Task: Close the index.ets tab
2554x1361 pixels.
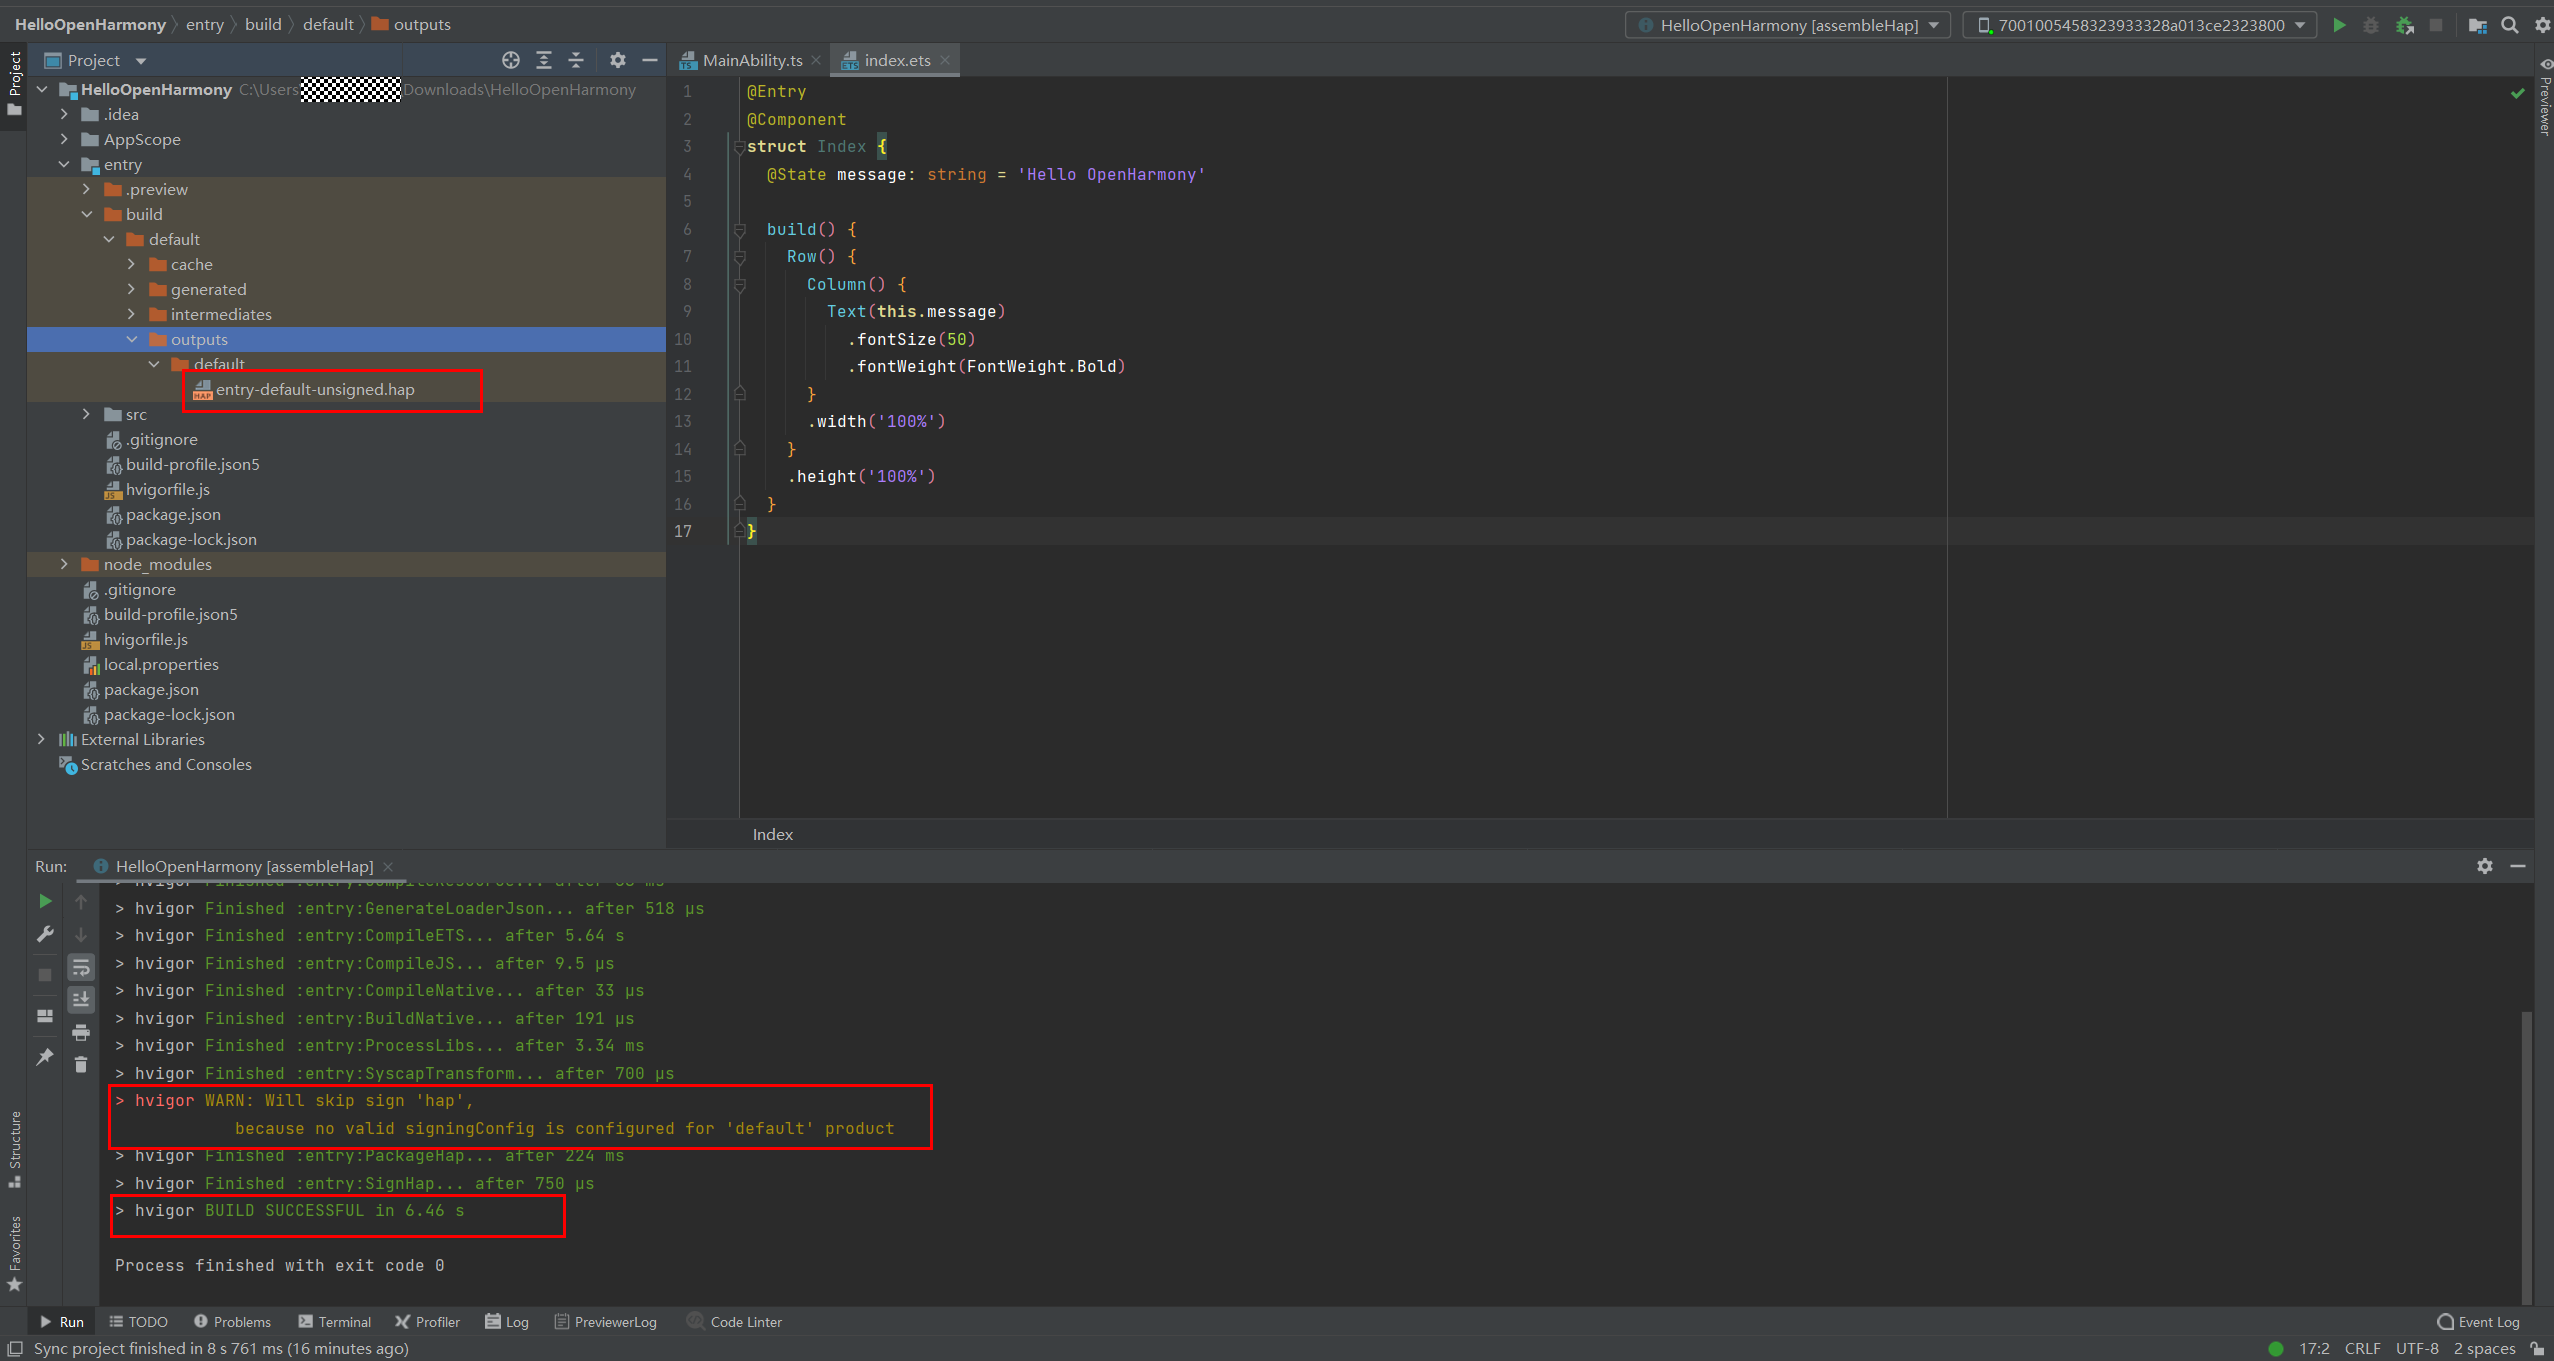Action: pos(945,60)
